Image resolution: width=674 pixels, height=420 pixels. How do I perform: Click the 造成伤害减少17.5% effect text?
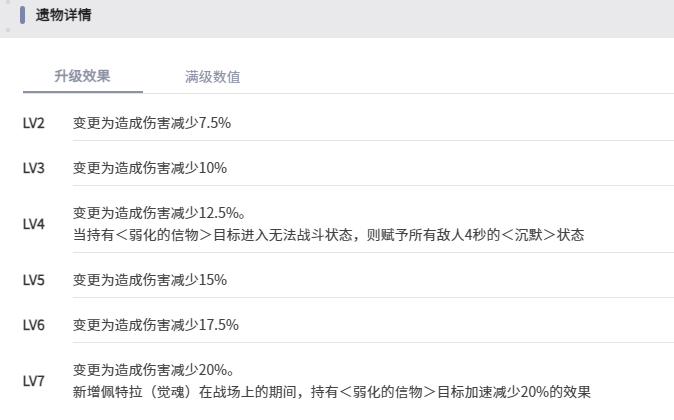tap(155, 325)
